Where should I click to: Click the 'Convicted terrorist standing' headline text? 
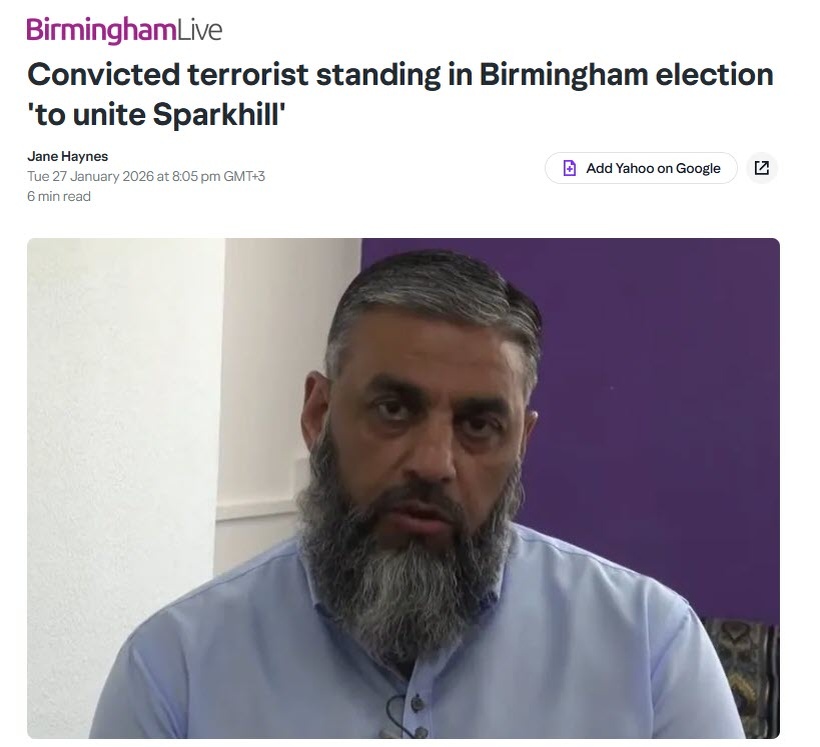tap(234, 74)
